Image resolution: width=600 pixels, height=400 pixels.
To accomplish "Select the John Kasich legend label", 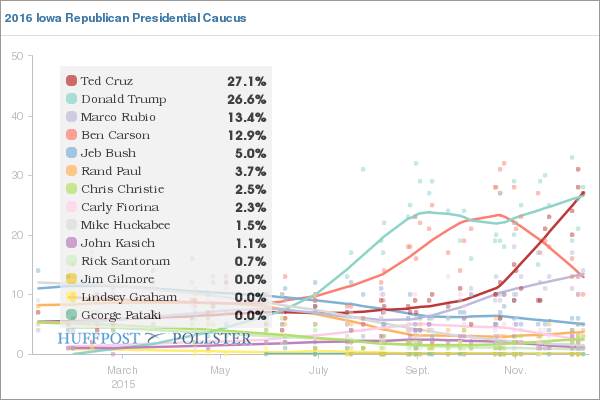I will (118, 243).
